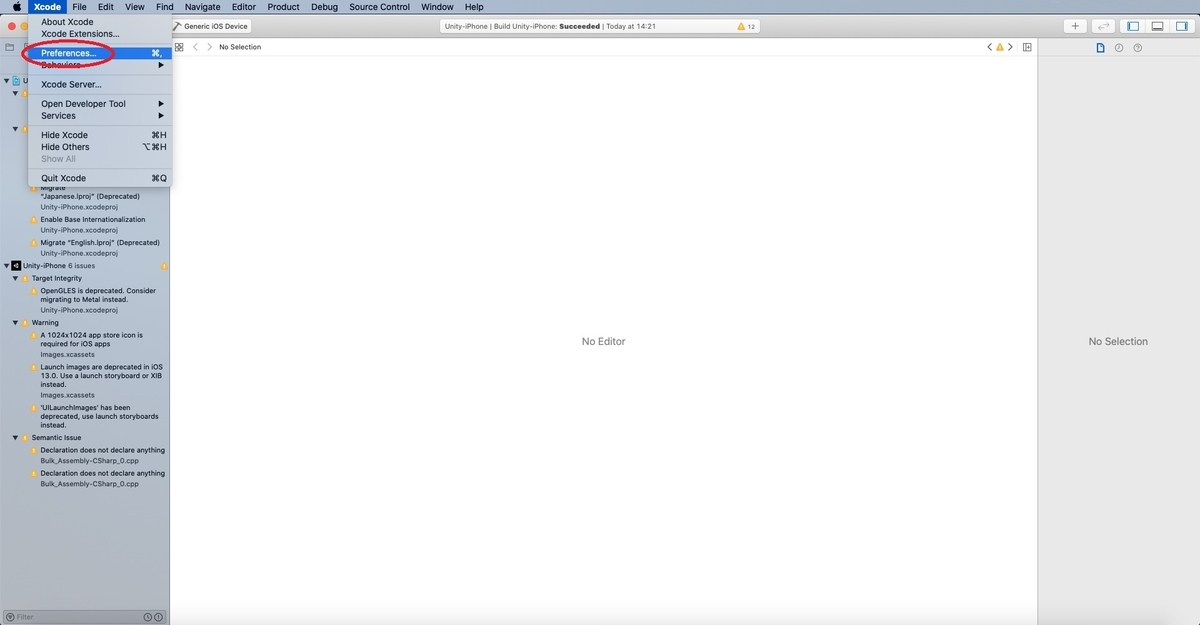Choose About Xcode from the menu
Screen dimensions: 1200x625
coord(100,22)
